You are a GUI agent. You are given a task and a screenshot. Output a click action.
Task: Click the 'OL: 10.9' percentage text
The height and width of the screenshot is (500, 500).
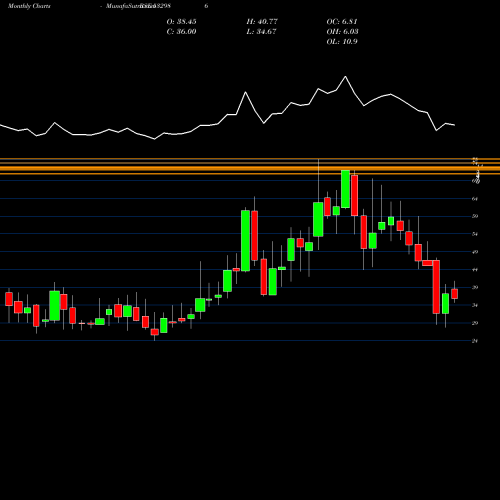[x=342, y=42]
